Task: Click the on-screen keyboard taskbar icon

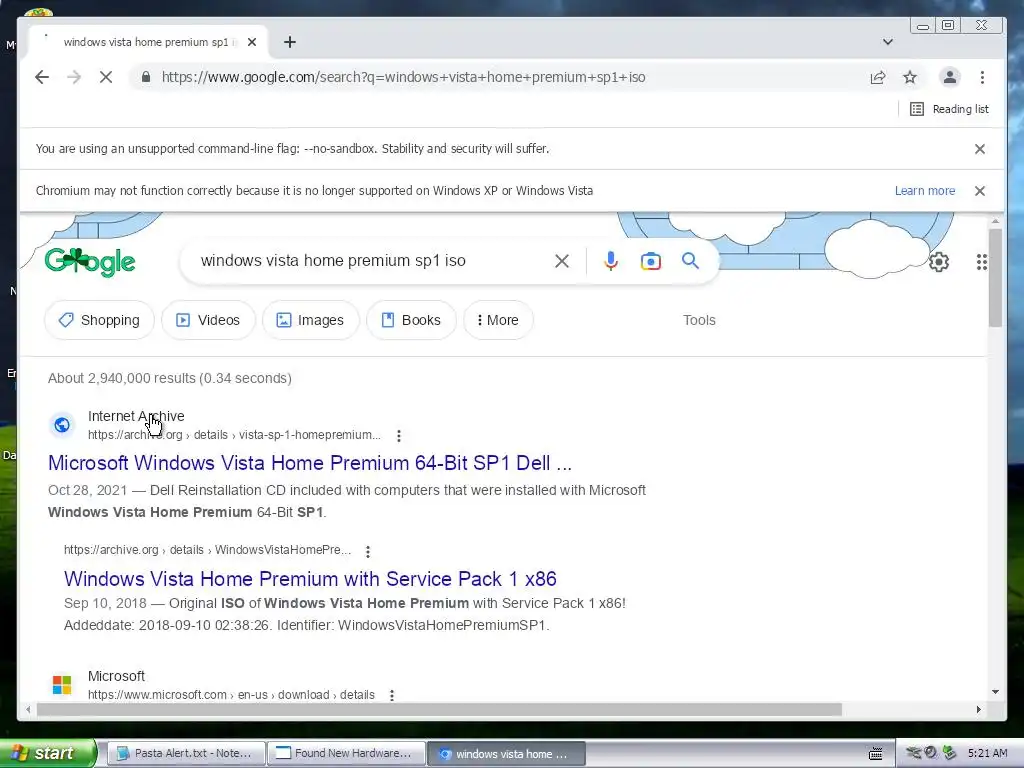Action: pos(876,754)
